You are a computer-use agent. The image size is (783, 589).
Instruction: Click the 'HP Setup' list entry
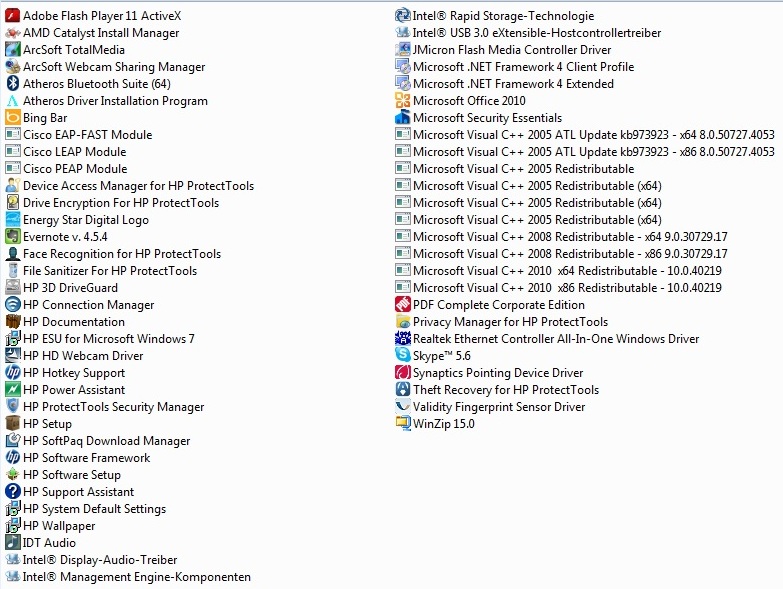point(38,424)
